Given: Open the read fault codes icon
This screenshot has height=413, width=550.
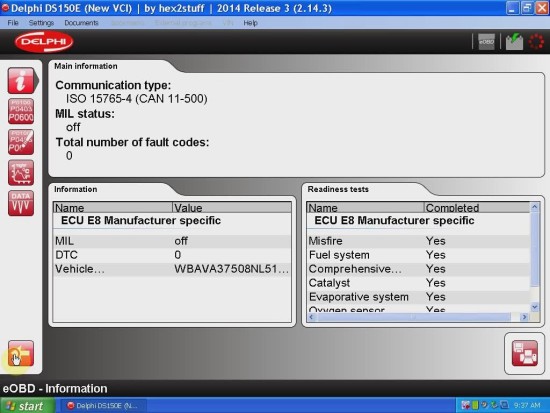Looking at the screenshot, I should (x=21, y=111).
